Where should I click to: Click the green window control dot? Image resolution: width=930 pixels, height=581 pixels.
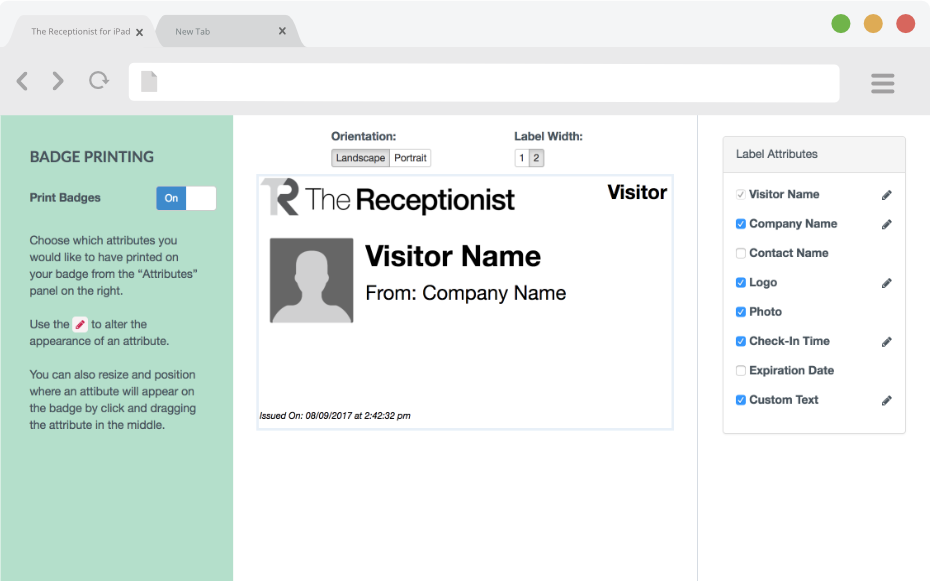[x=840, y=24]
